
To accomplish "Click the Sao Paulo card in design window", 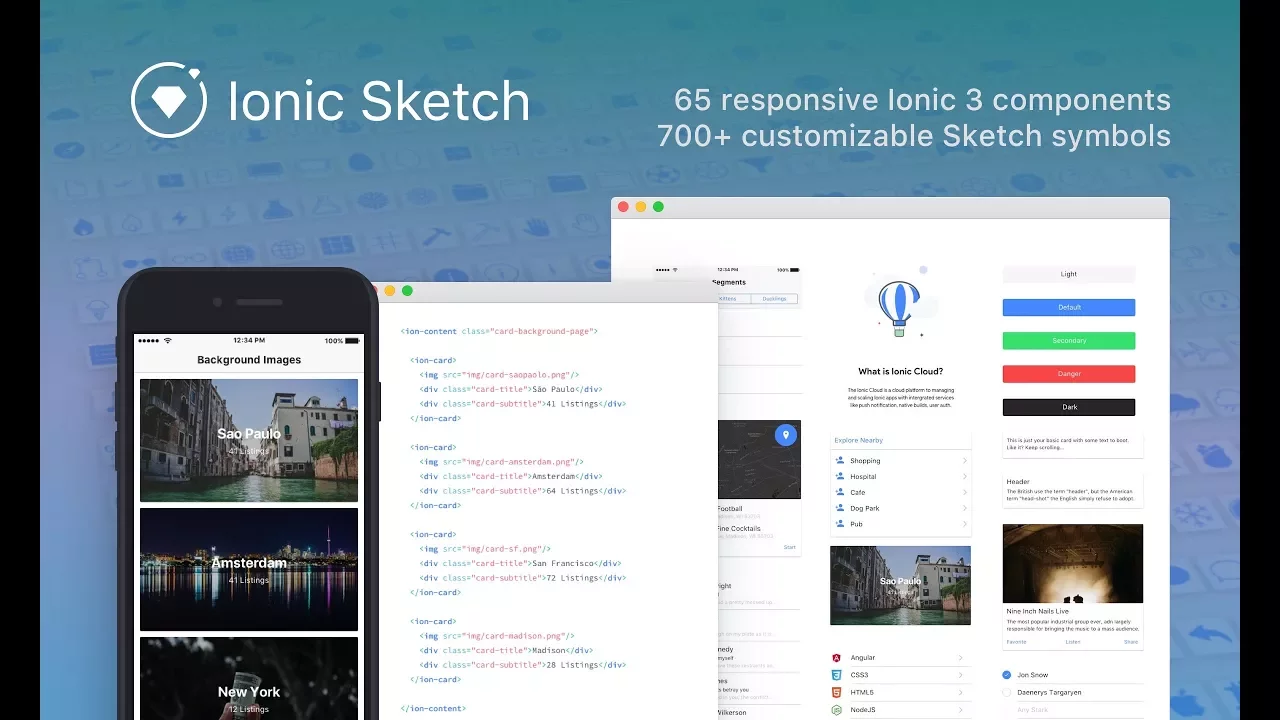I will click(x=900, y=585).
